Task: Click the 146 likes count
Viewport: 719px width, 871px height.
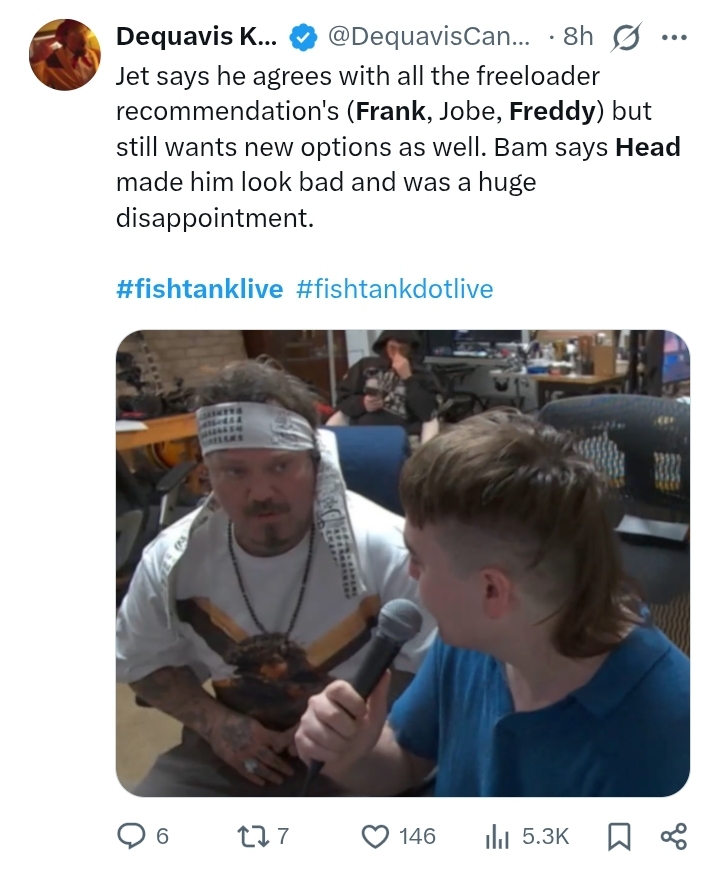Action: pos(417,836)
